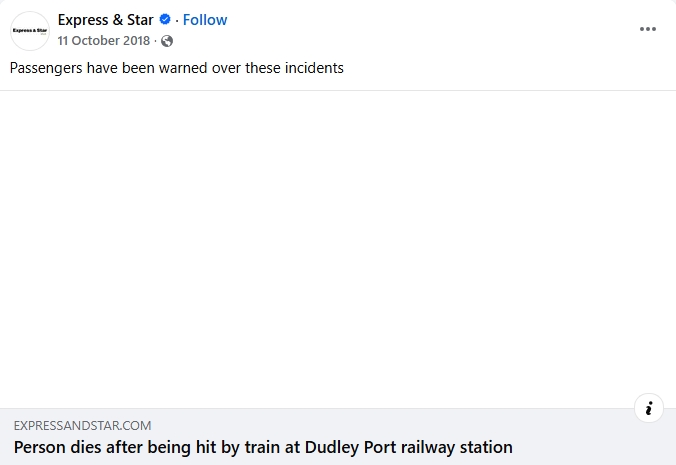
Task: Click the globe public audience icon
Action: (x=167, y=41)
